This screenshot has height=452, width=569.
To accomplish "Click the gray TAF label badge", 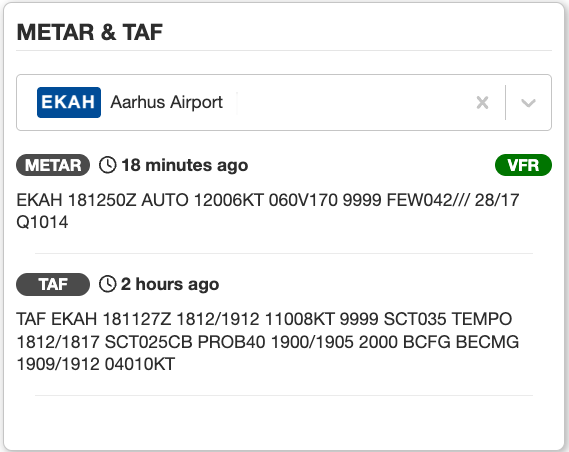I will [x=53, y=284].
